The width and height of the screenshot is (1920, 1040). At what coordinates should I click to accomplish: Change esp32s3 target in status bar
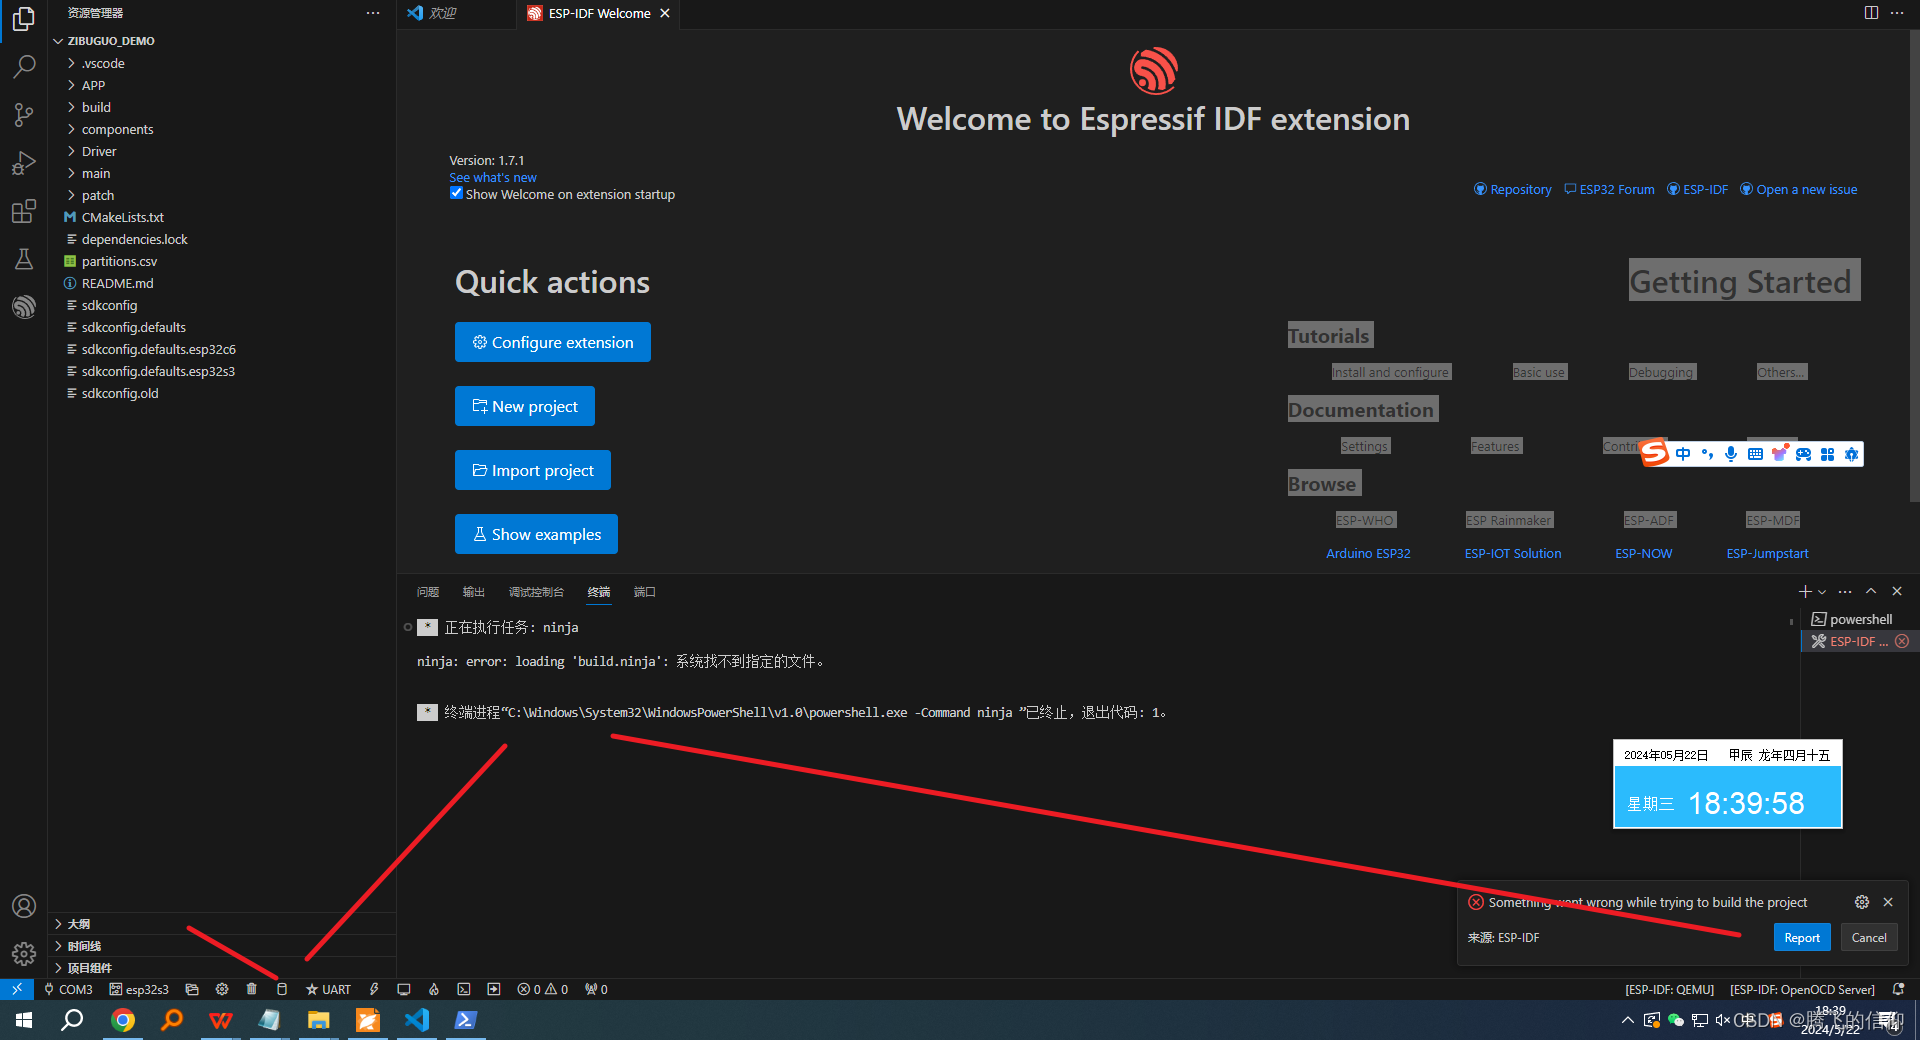(x=139, y=989)
